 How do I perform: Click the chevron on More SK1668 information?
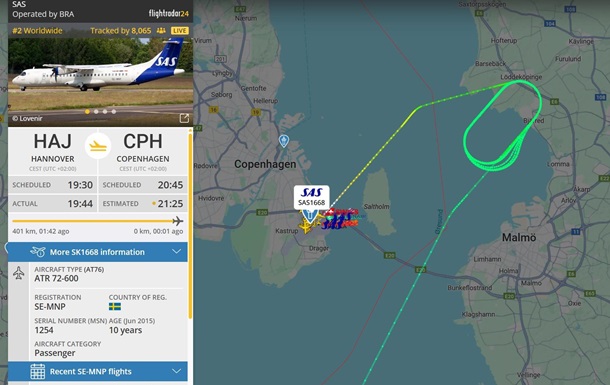click(177, 252)
